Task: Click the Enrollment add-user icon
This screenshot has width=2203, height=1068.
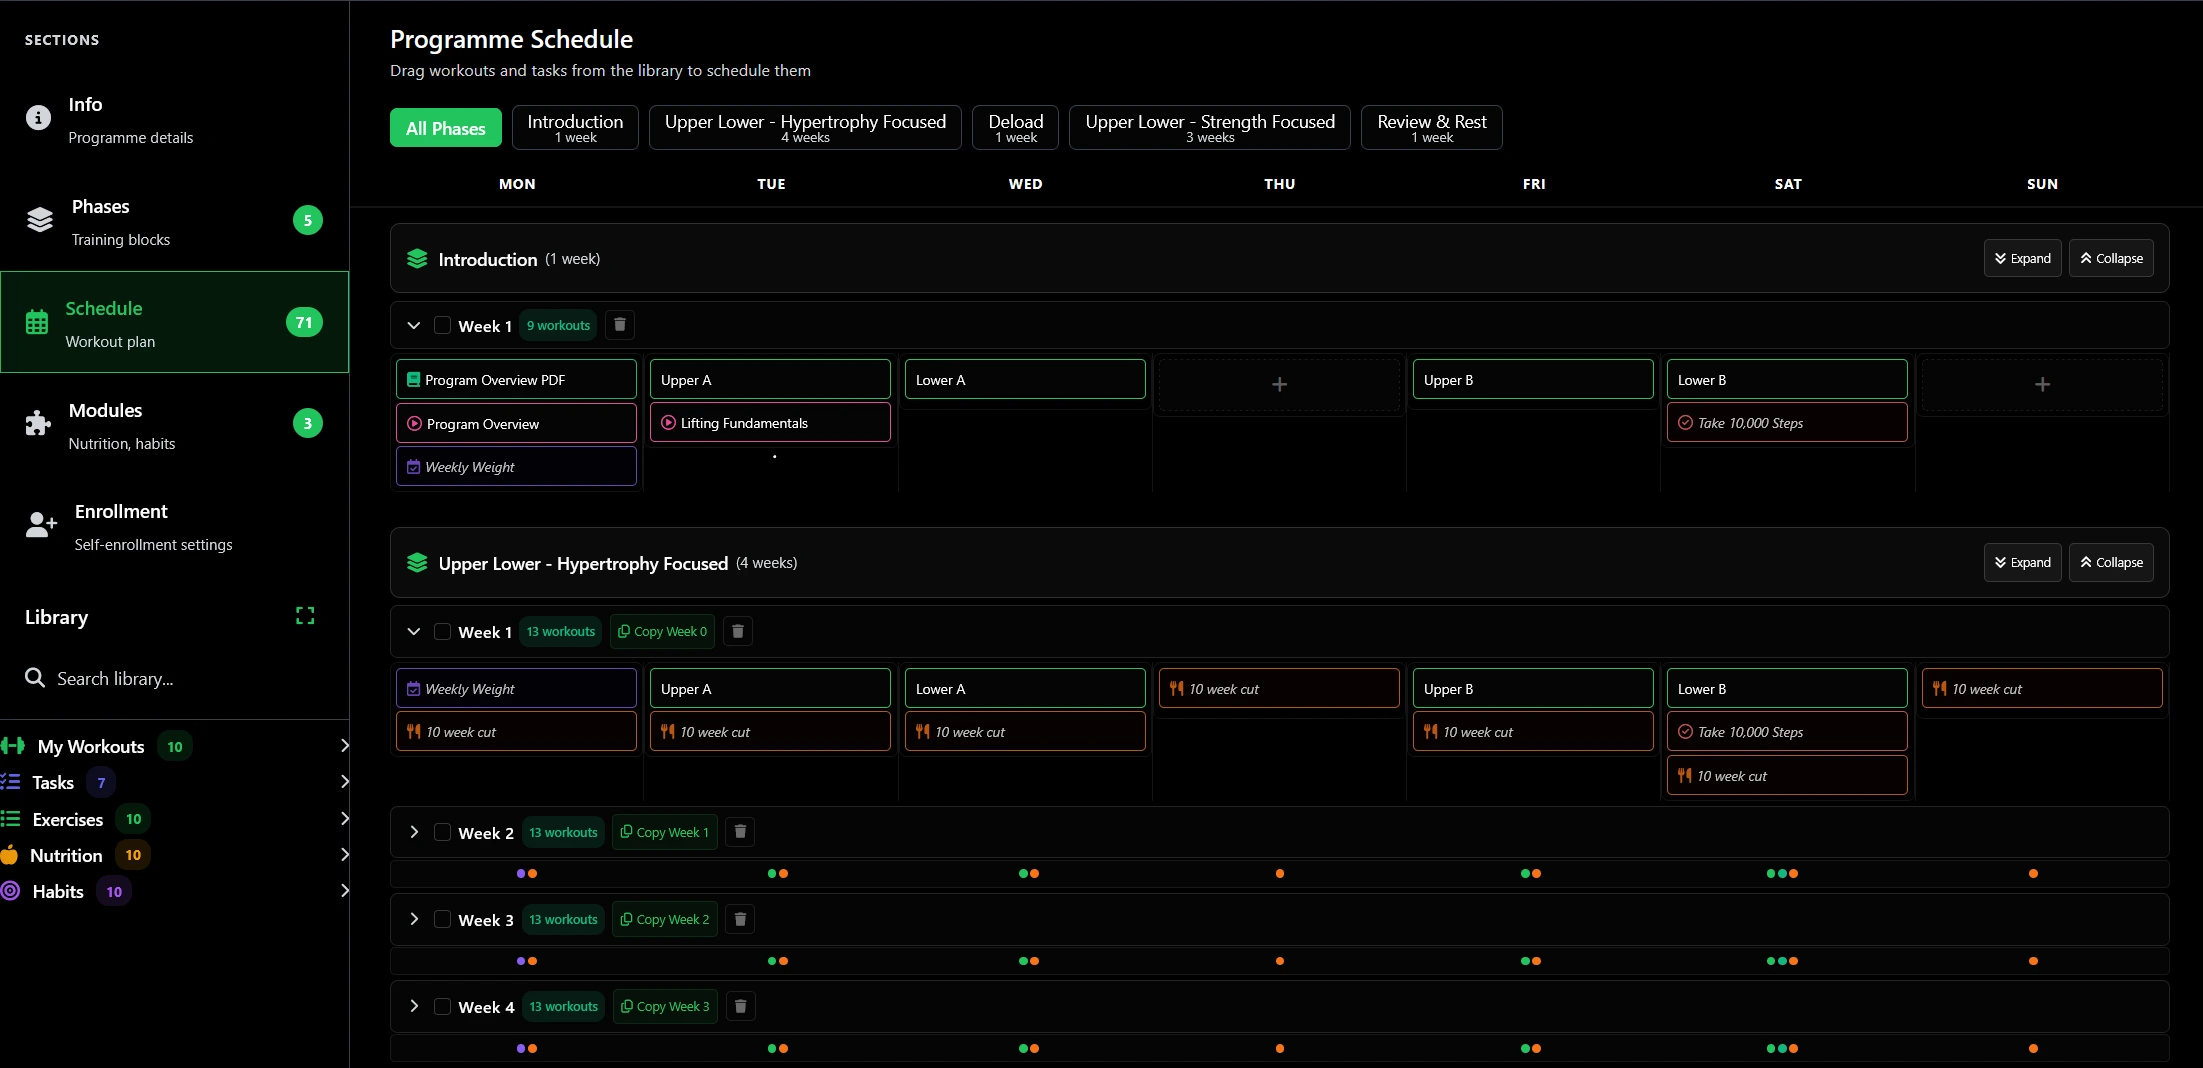Action: [41, 524]
